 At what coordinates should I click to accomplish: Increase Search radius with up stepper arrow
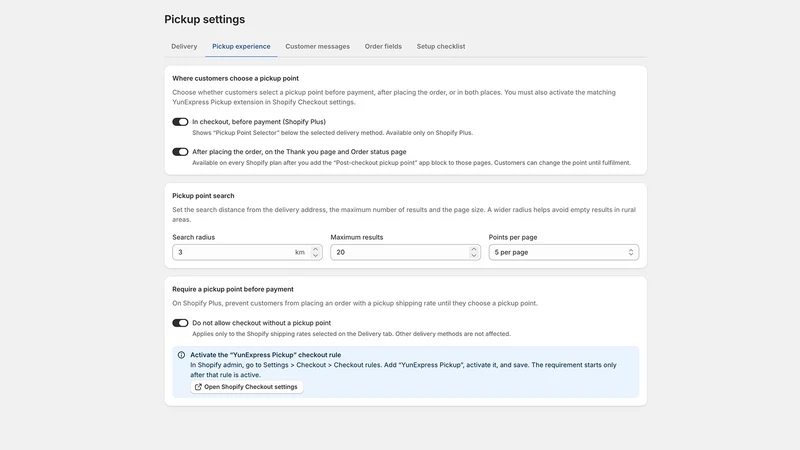(x=315, y=249)
